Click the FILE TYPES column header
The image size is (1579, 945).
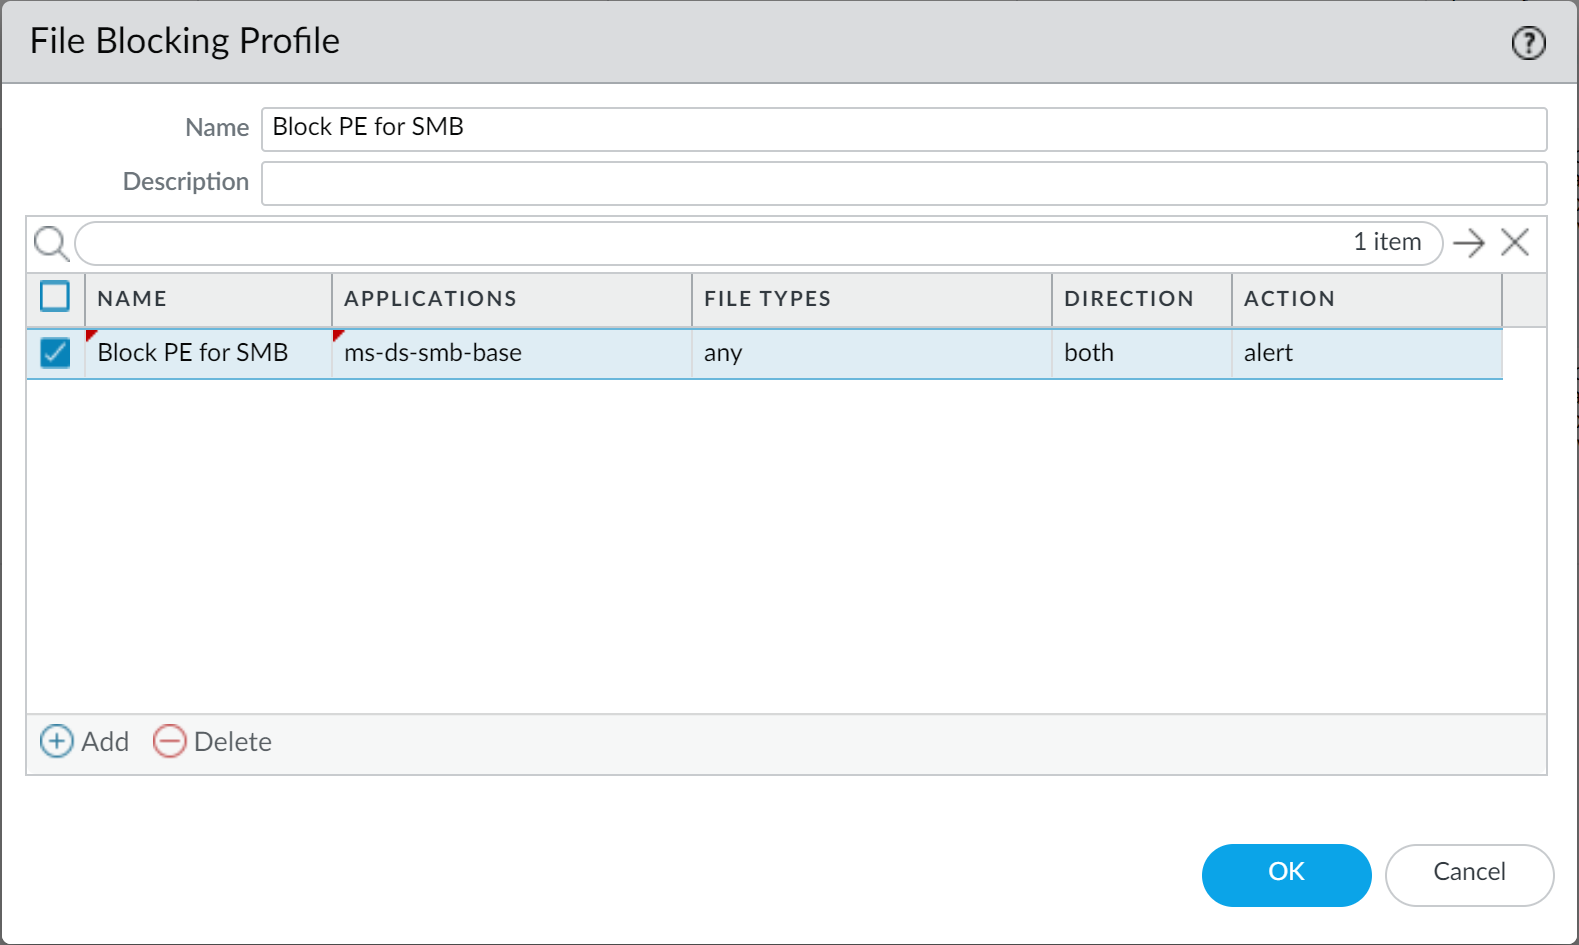767,299
